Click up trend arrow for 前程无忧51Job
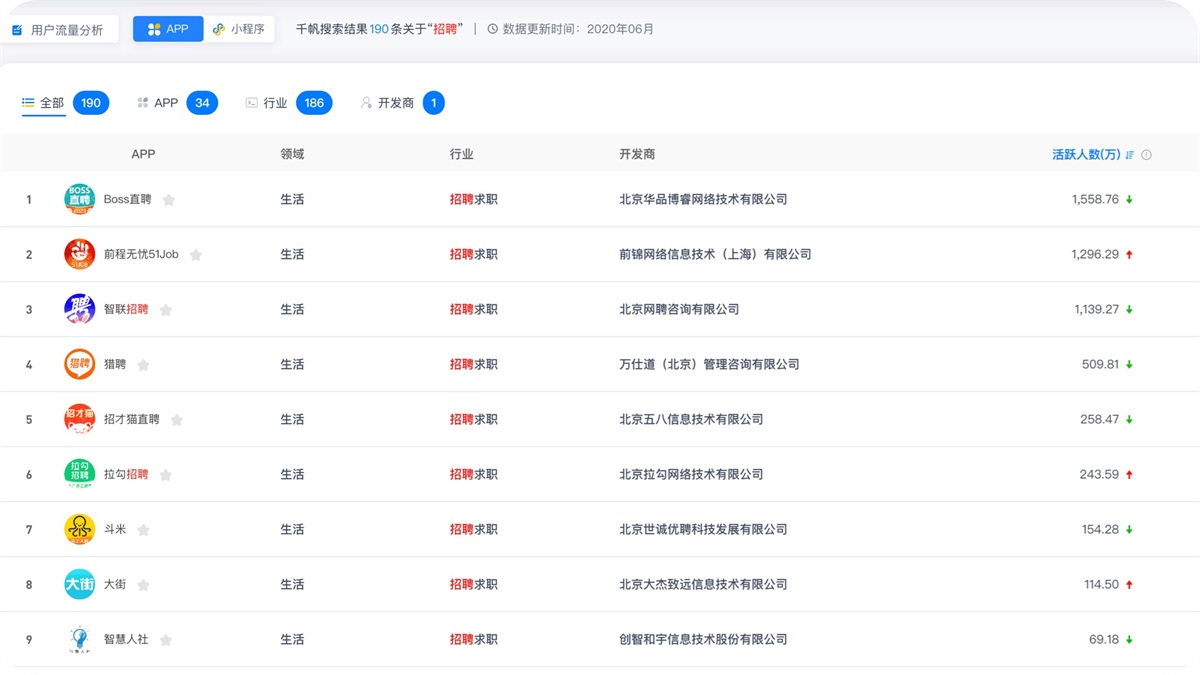 point(1129,255)
